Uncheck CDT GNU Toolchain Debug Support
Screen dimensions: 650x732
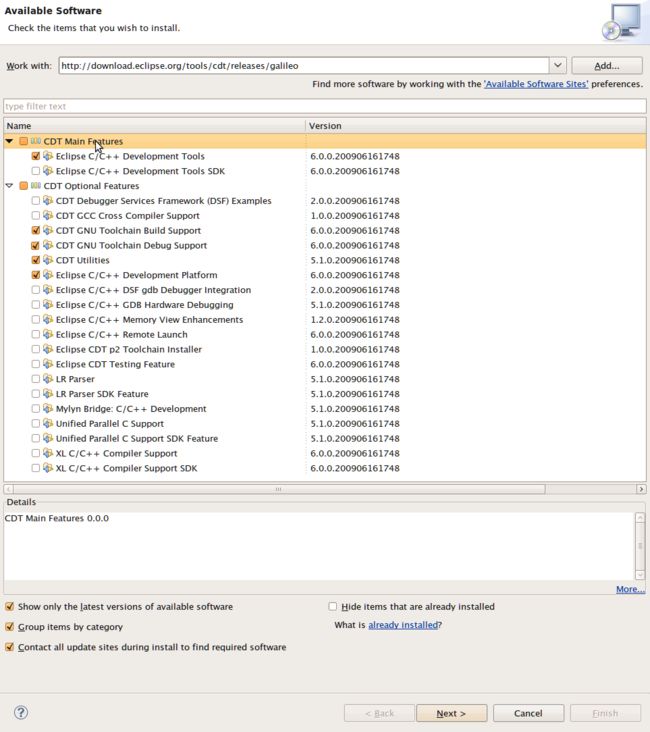pos(35,246)
